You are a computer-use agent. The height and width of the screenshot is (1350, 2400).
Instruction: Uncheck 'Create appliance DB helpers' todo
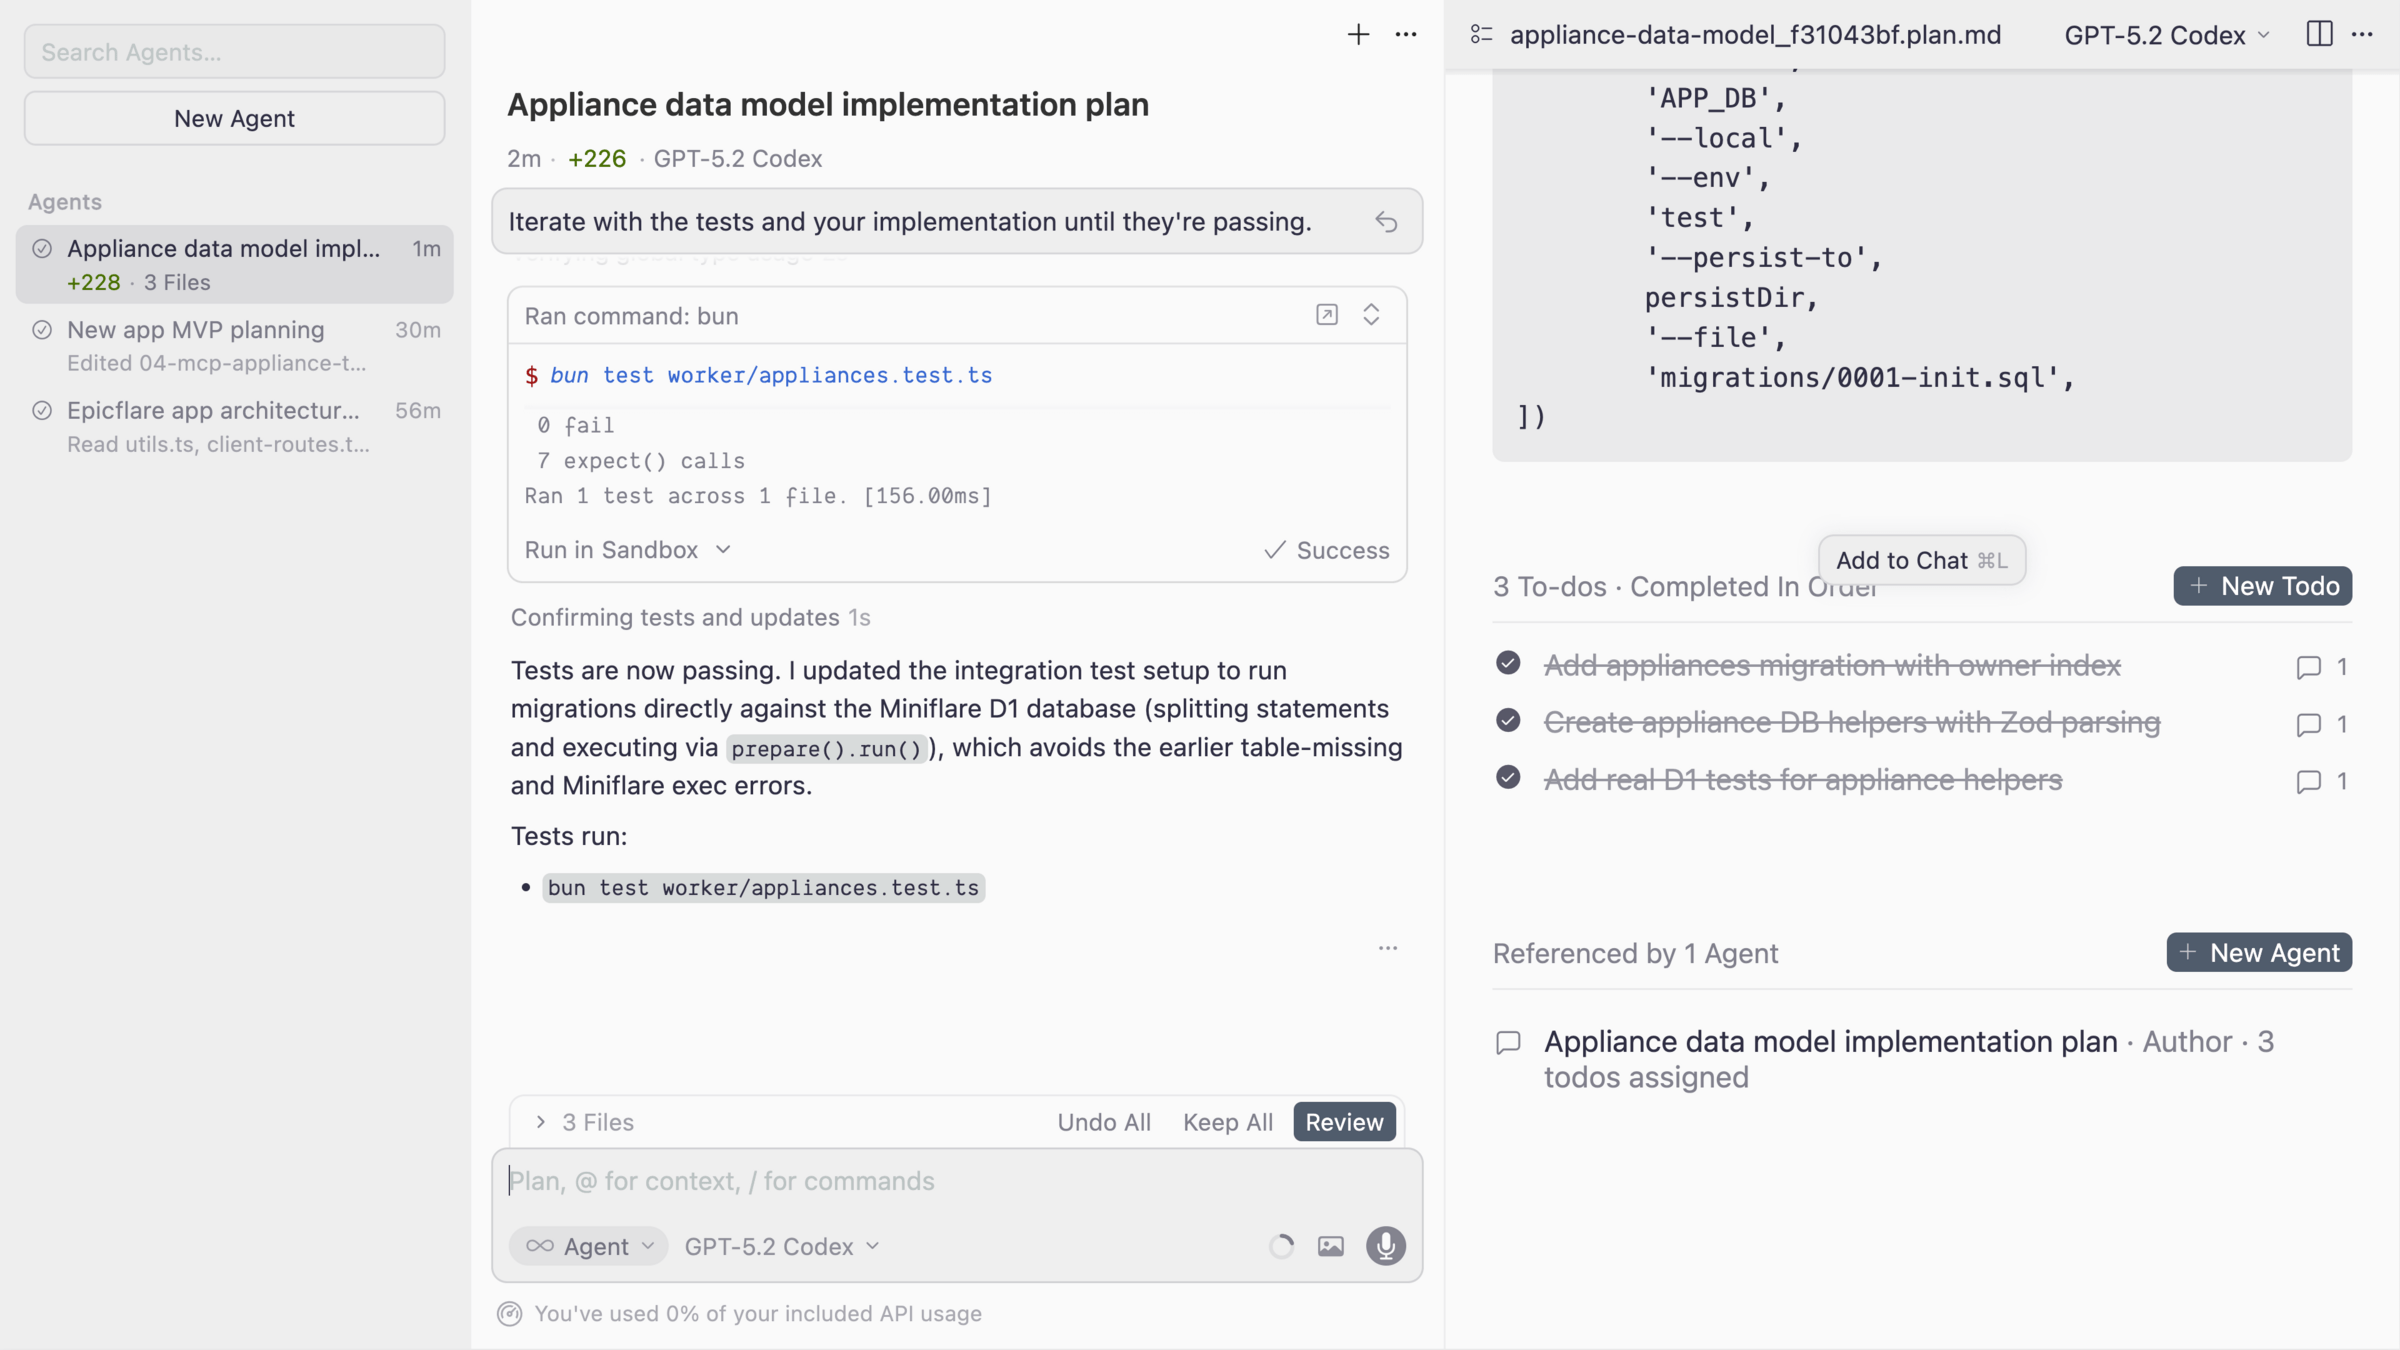[1508, 721]
